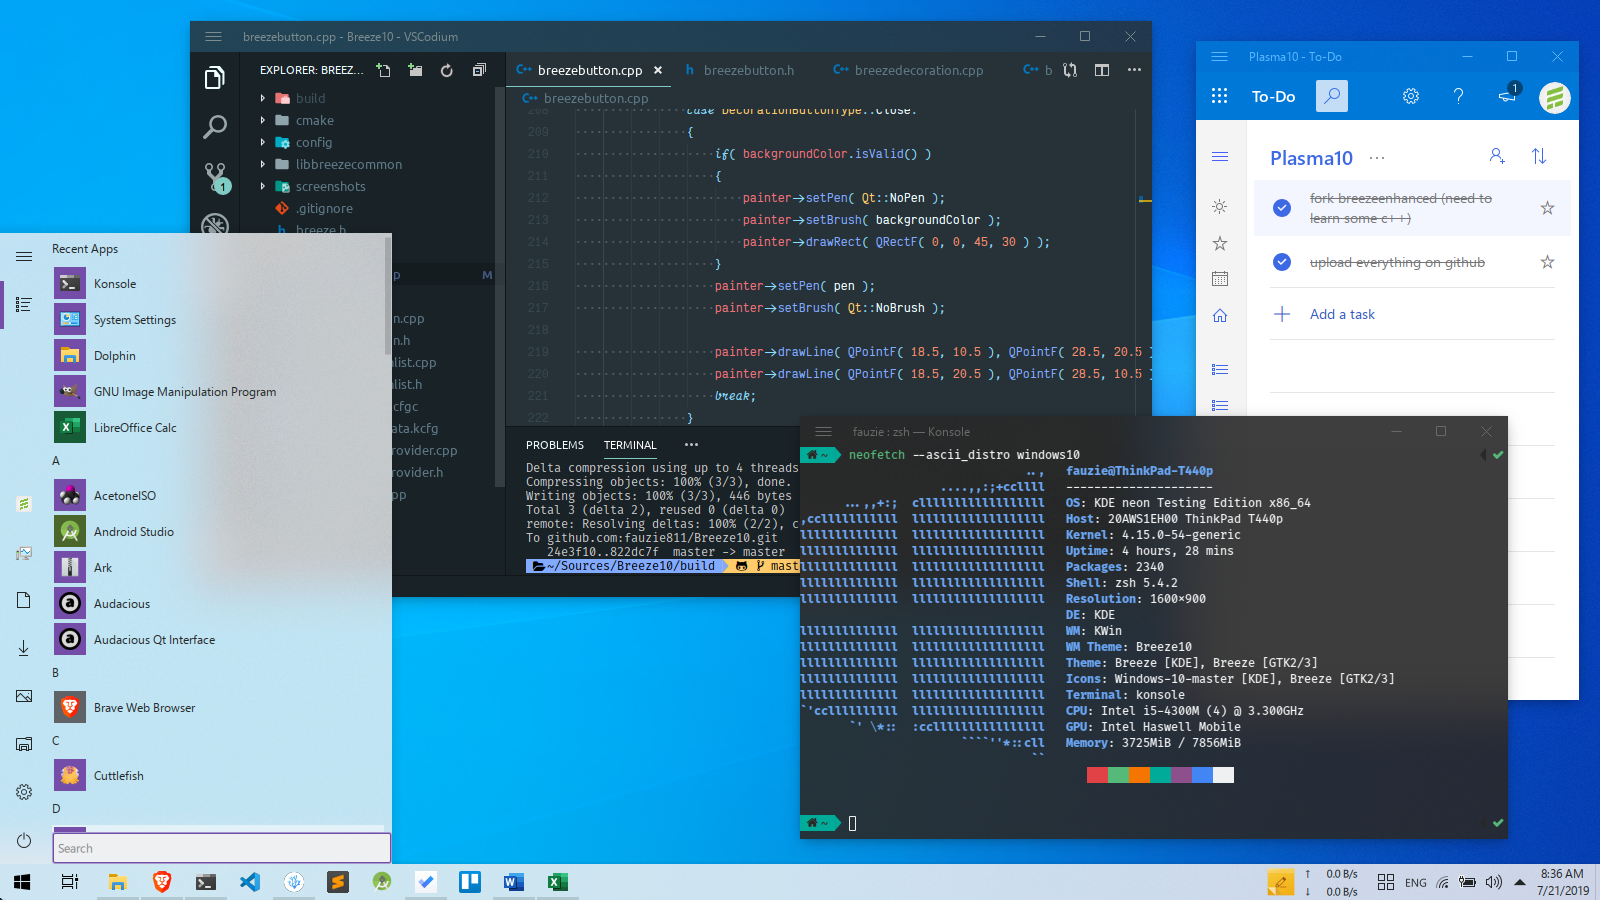Image resolution: width=1600 pixels, height=900 pixels.
Task: Click the Windows start button on taskbar
Action: pyautogui.click(x=22, y=882)
